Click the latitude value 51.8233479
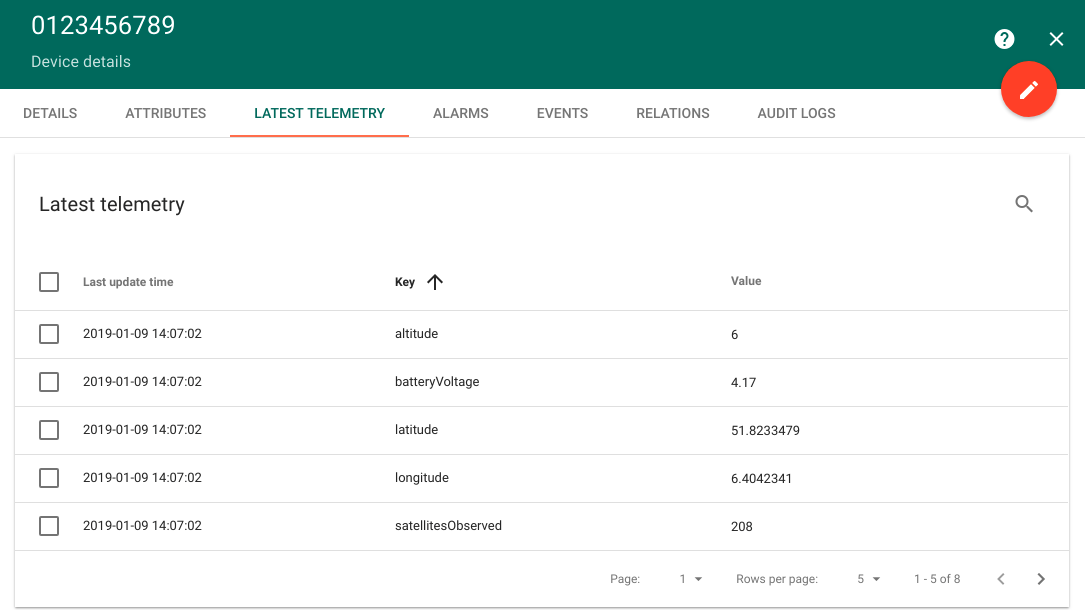The image size is (1085, 610). pyautogui.click(x=765, y=431)
